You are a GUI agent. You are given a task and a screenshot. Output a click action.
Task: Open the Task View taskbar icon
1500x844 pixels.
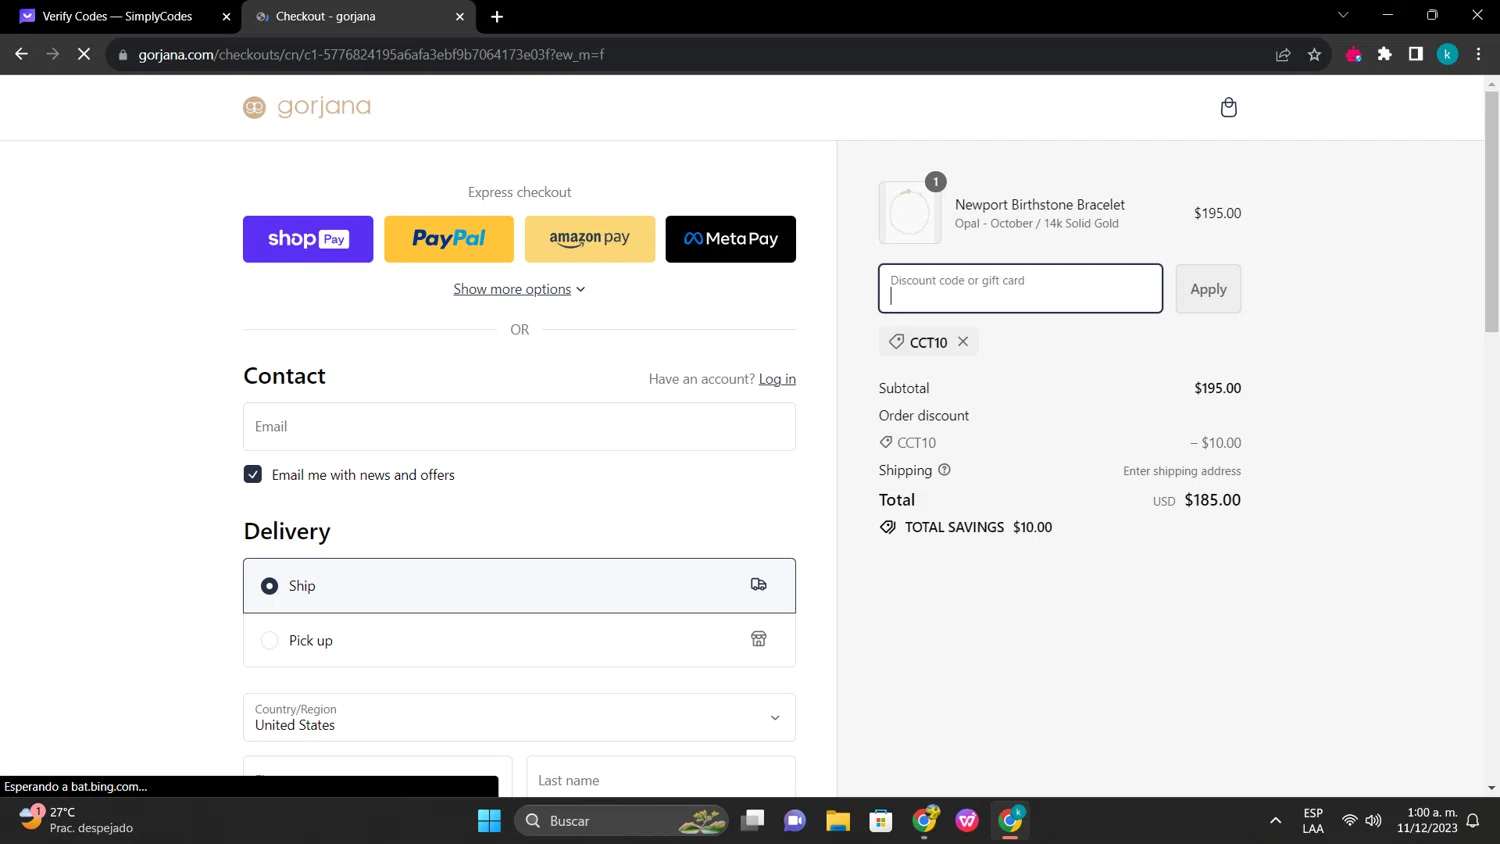[752, 820]
